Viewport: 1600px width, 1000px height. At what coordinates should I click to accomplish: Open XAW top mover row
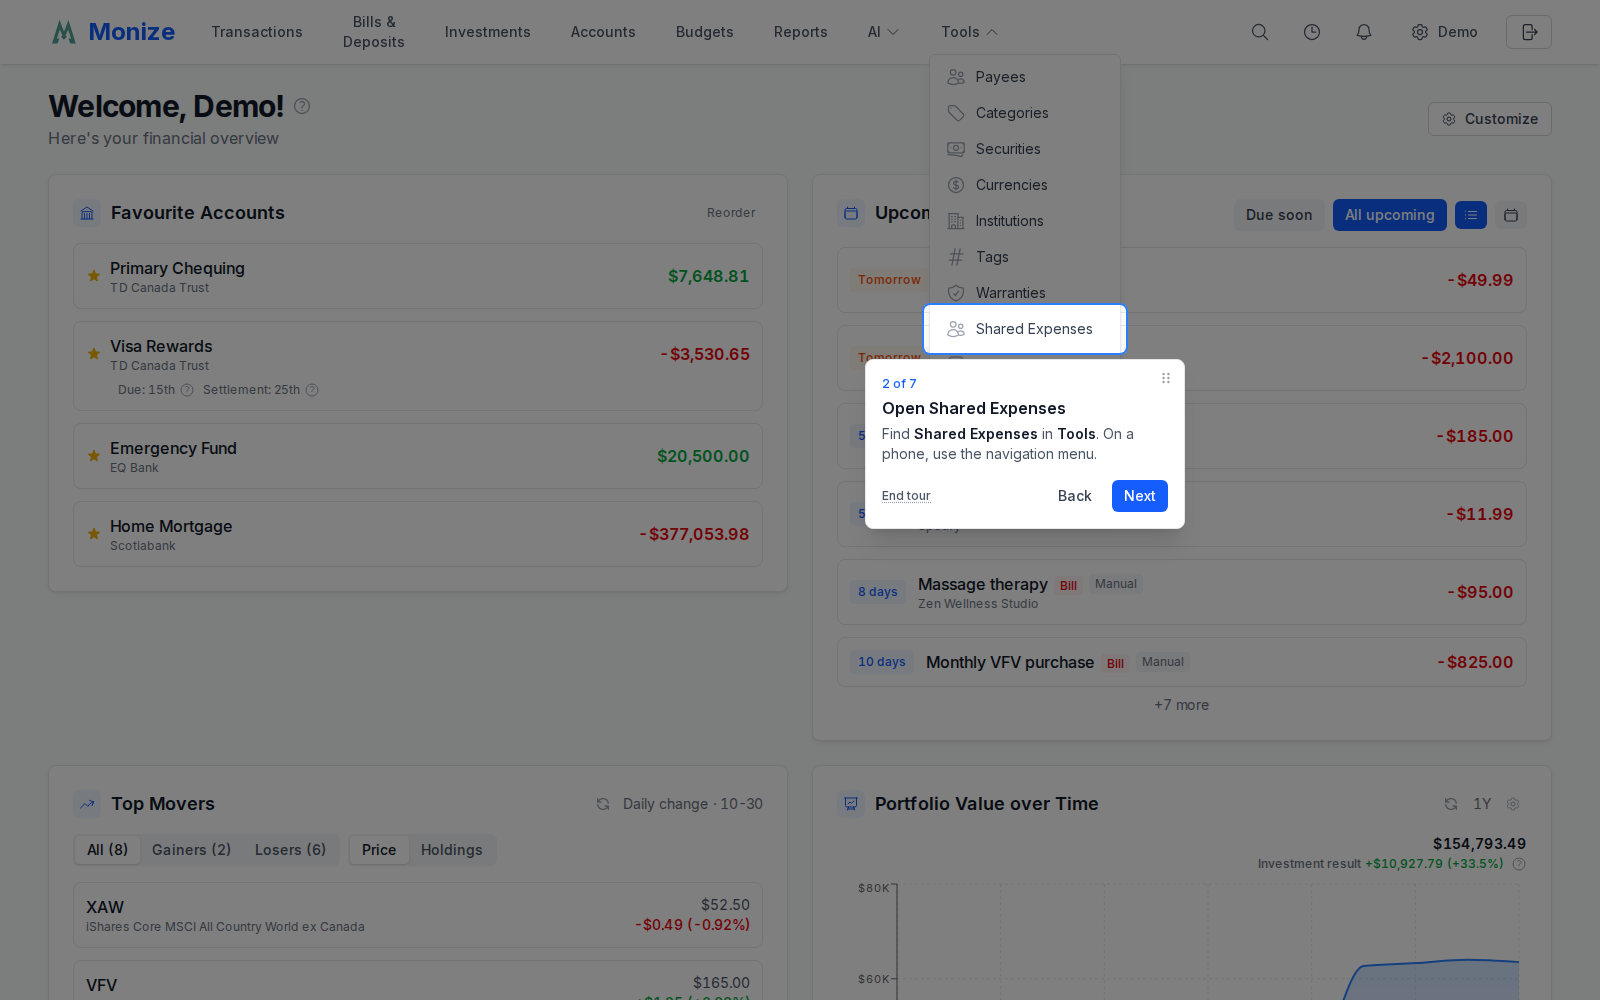(x=418, y=915)
